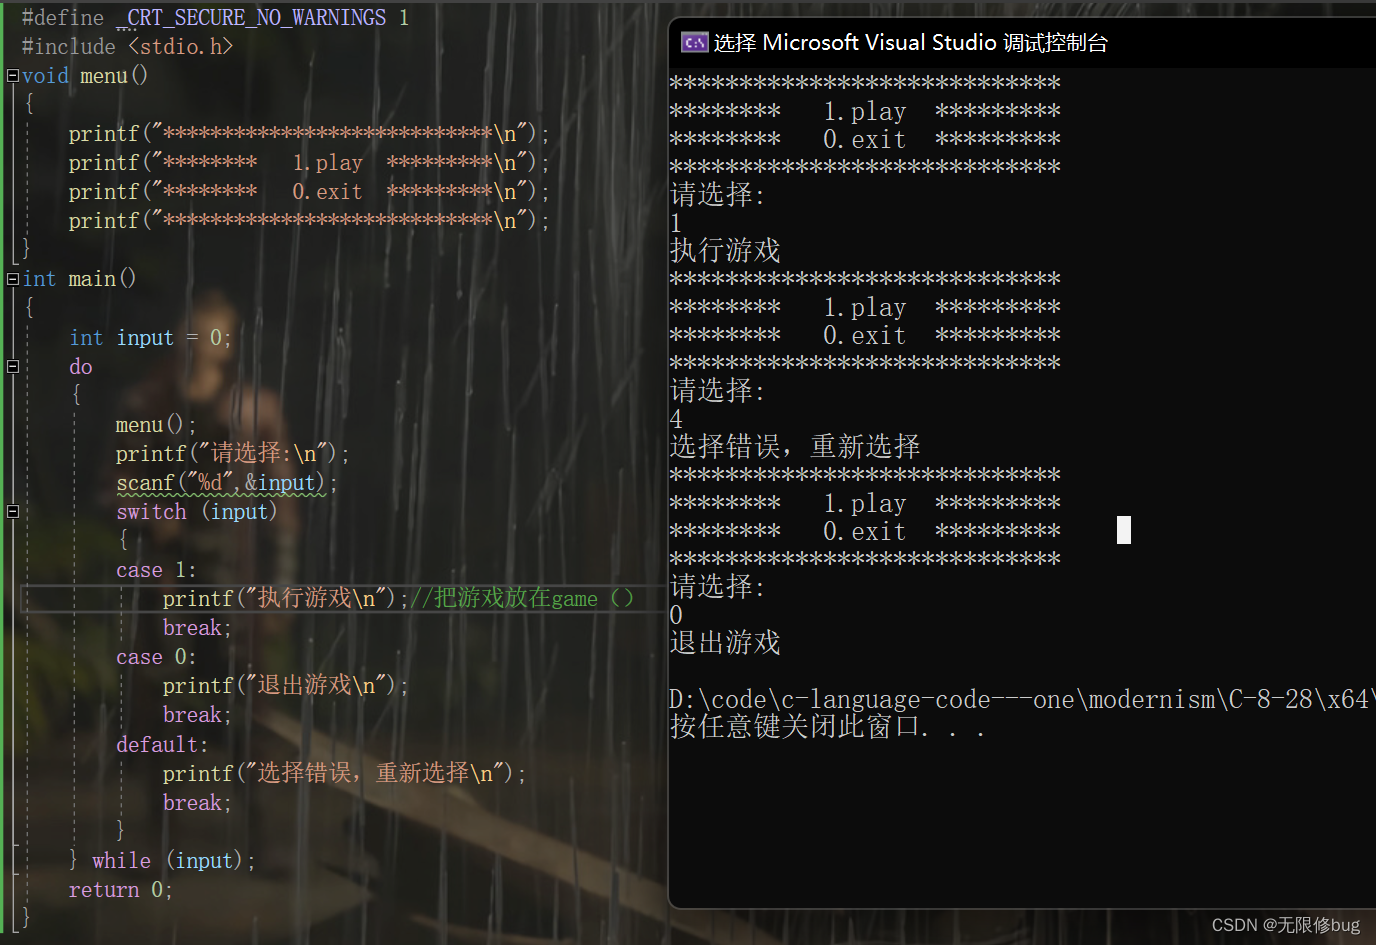Collapse the int main() function block
Image resolution: width=1376 pixels, height=945 pixels.
12,279
